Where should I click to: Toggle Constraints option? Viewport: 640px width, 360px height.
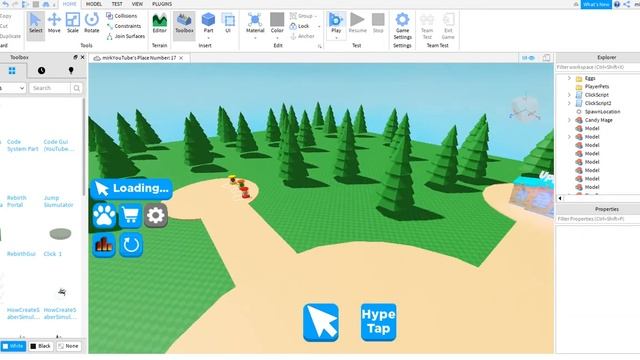point(124,26)
